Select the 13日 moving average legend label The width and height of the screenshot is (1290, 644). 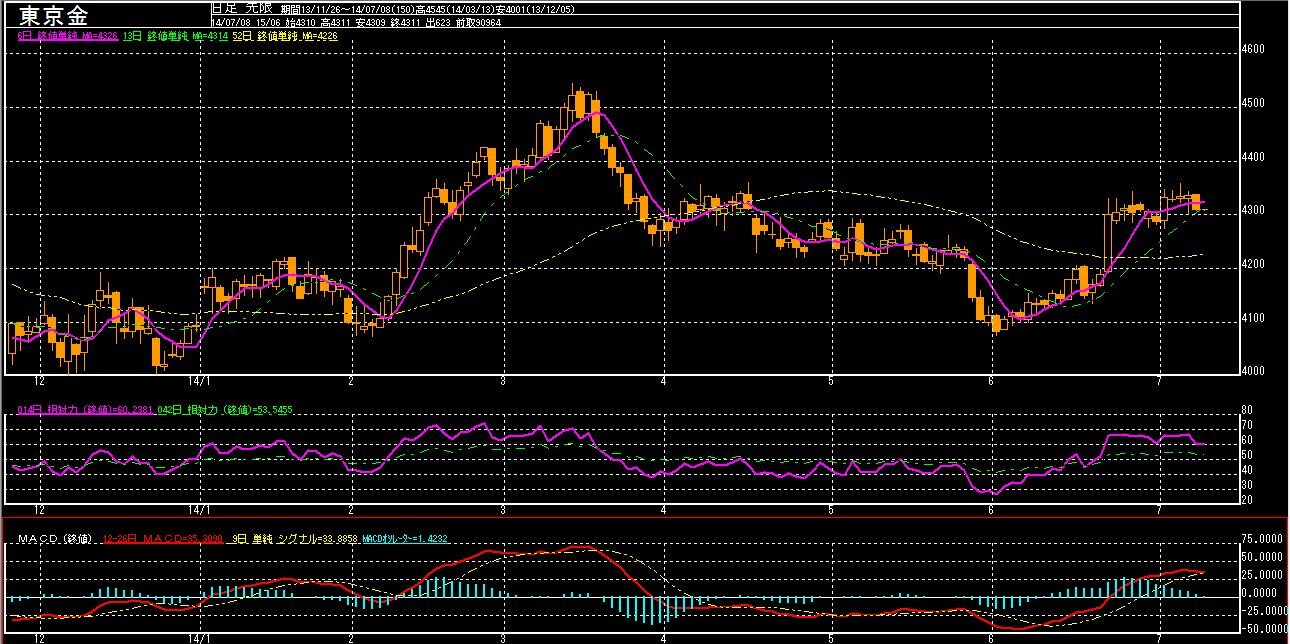(x=176, y=35)
